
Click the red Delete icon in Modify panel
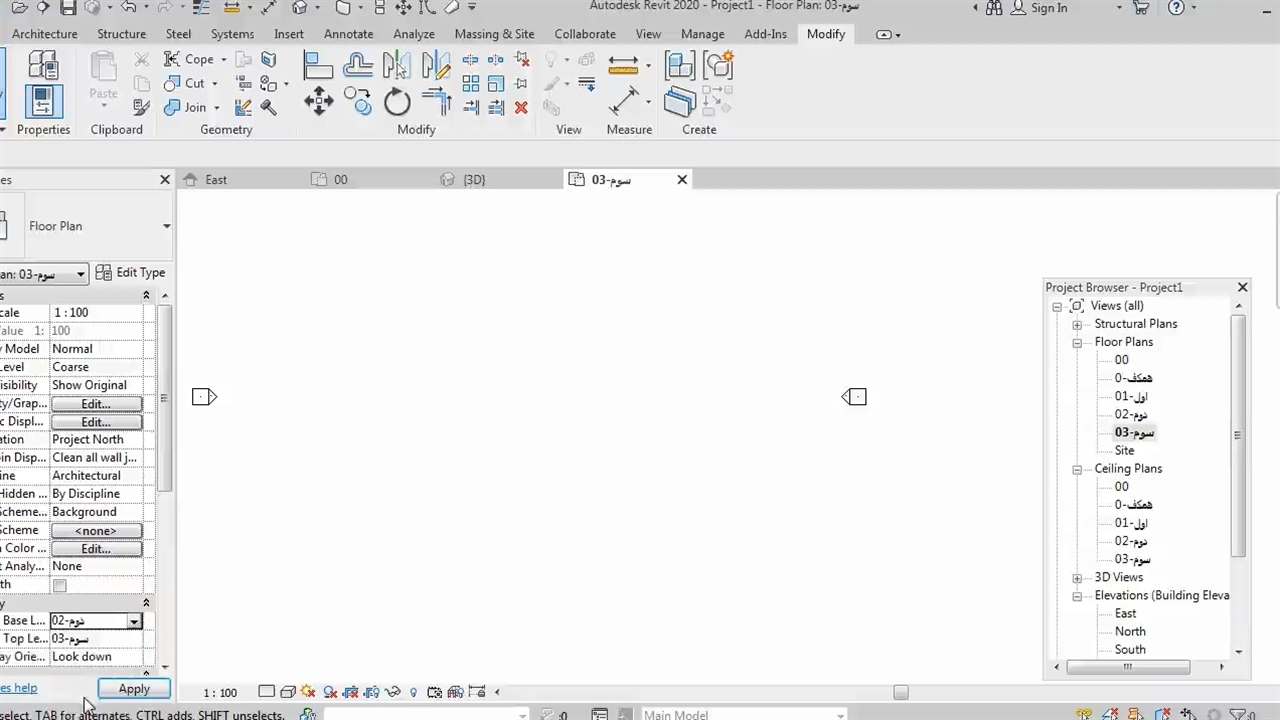[521, 108]
